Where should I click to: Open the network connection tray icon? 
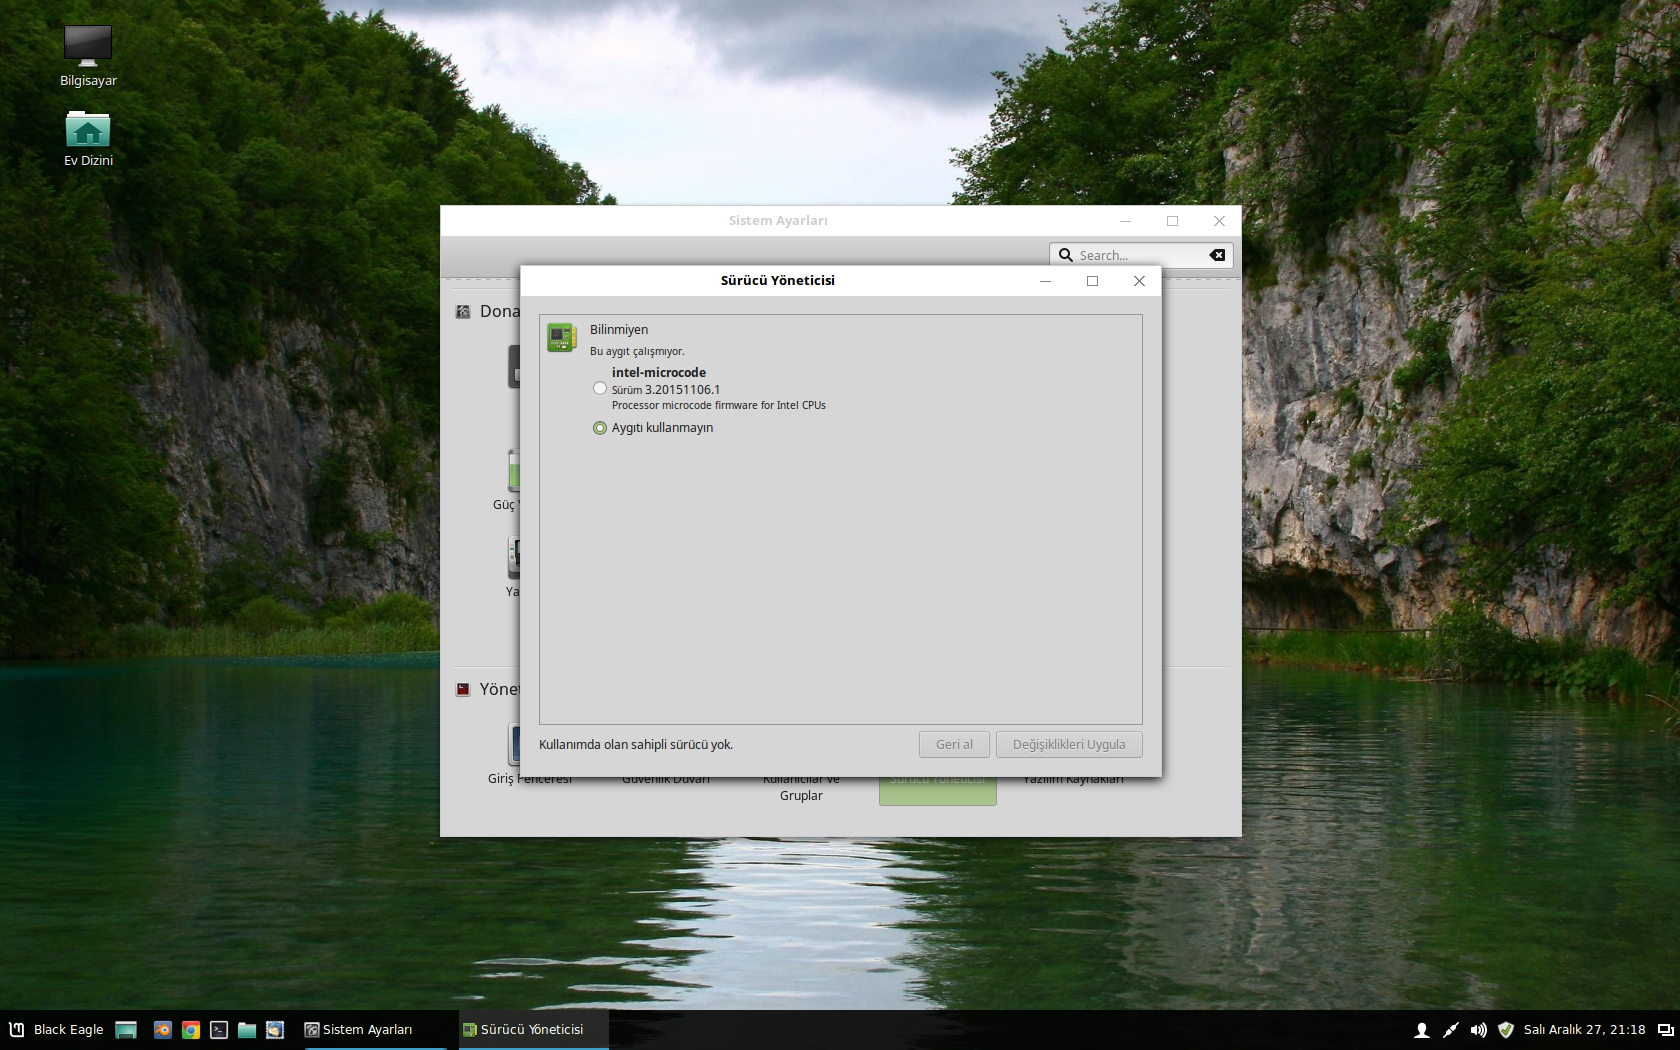click(1450, 1030)
